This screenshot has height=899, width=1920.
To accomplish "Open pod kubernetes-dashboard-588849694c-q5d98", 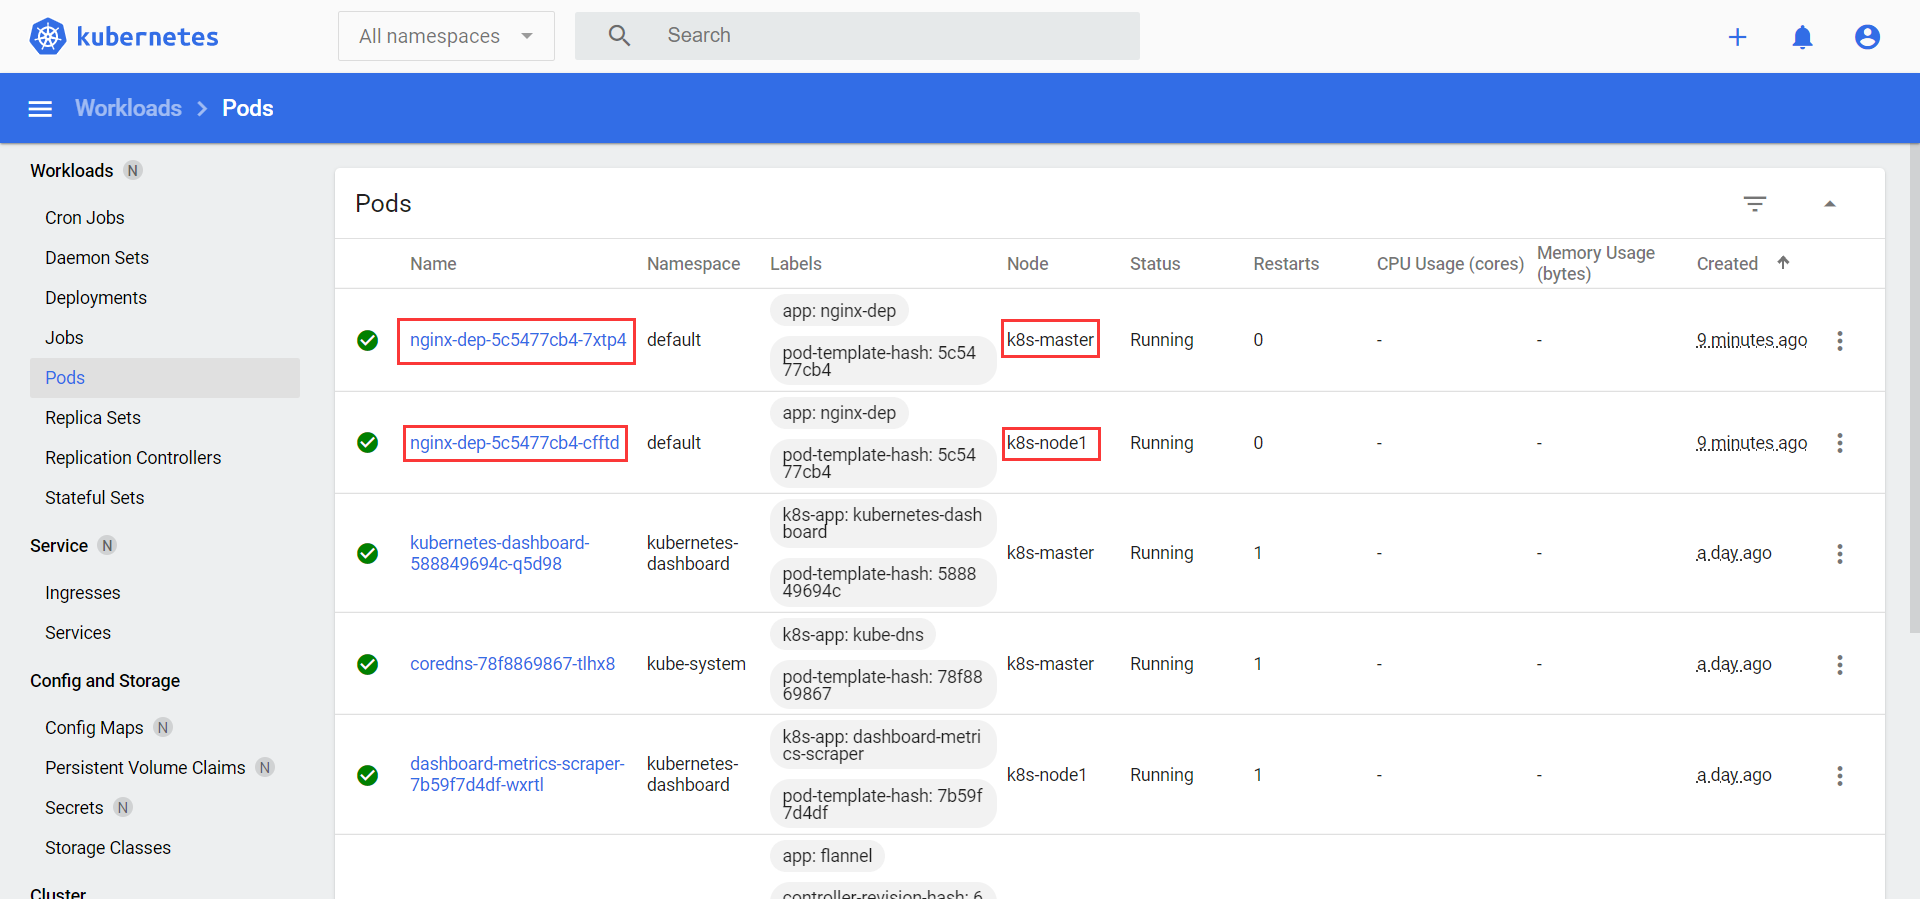I will [500, 553].
